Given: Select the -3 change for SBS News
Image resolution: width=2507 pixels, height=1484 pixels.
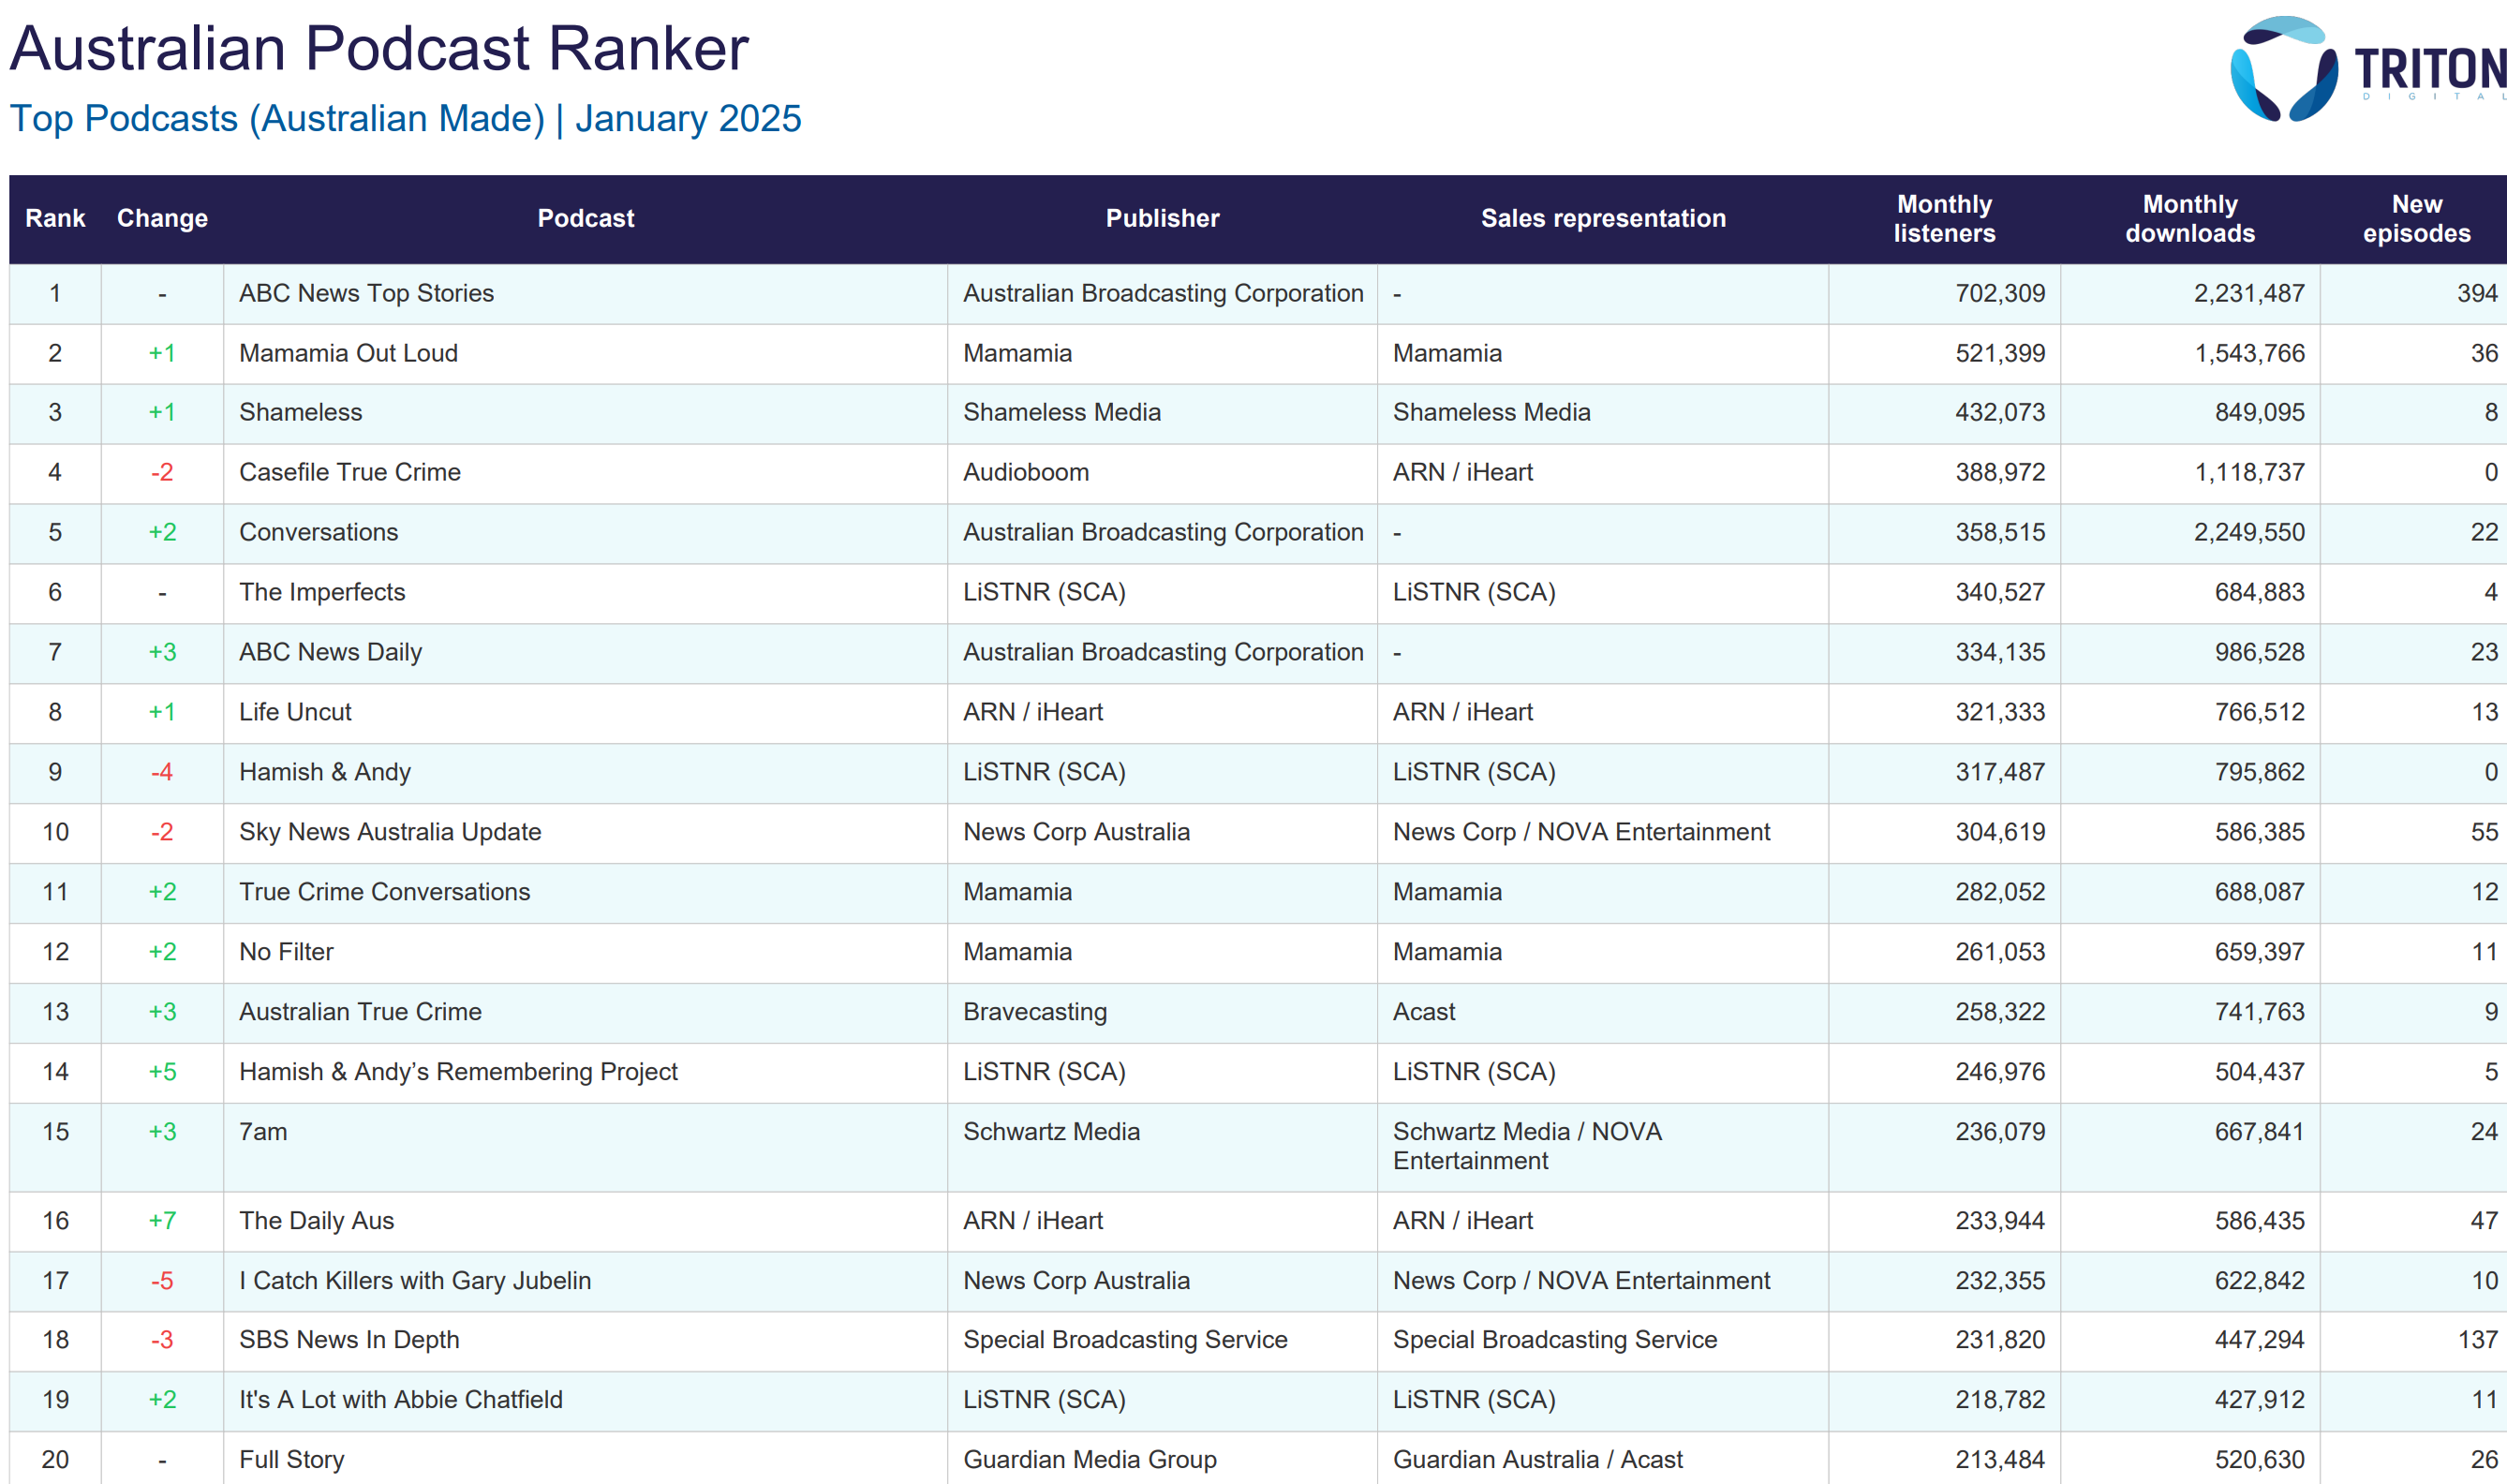Looking at the screenshot, I should [x=162, y=1340].
